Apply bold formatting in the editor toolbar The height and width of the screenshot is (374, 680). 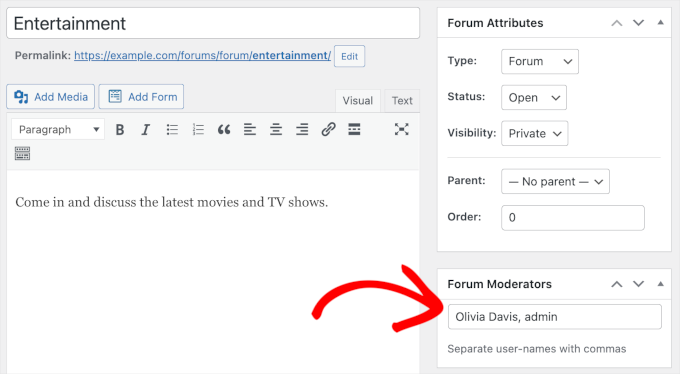[120, 130]
